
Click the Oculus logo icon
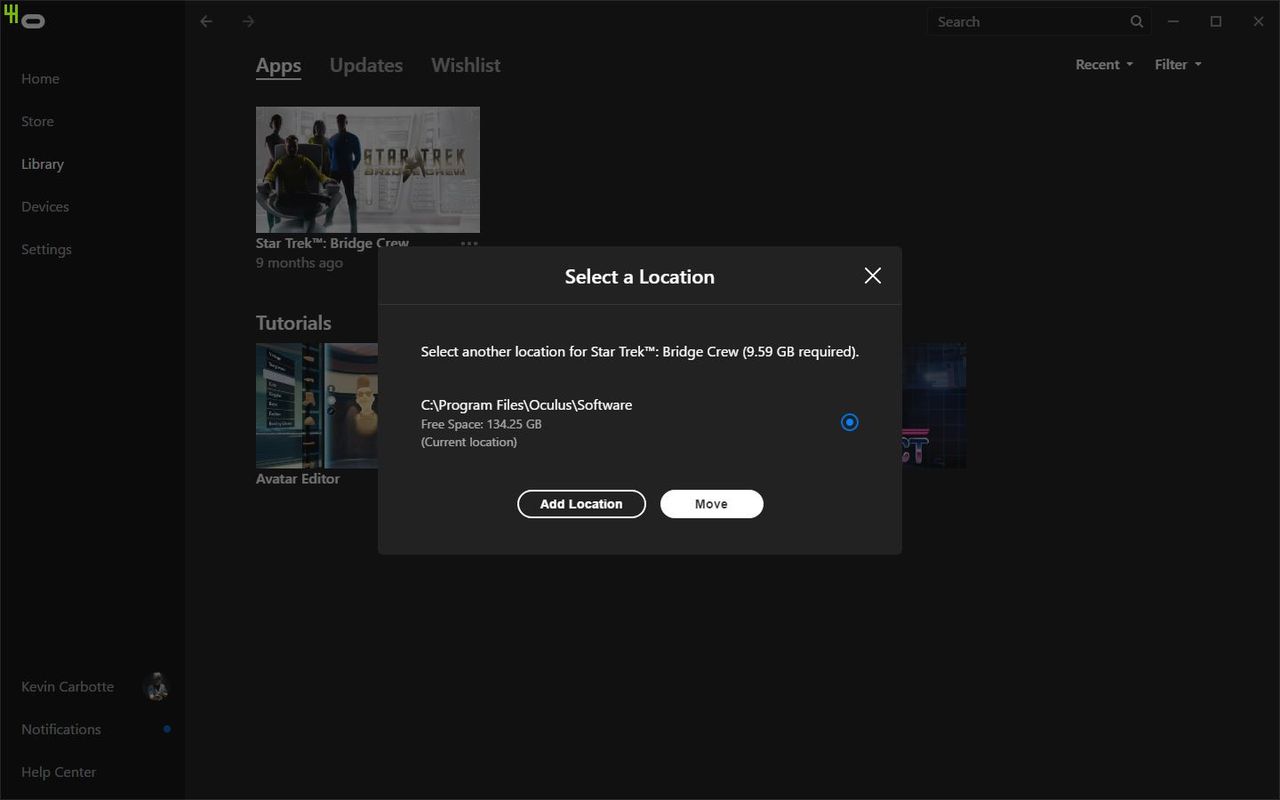tap(33, 21)
